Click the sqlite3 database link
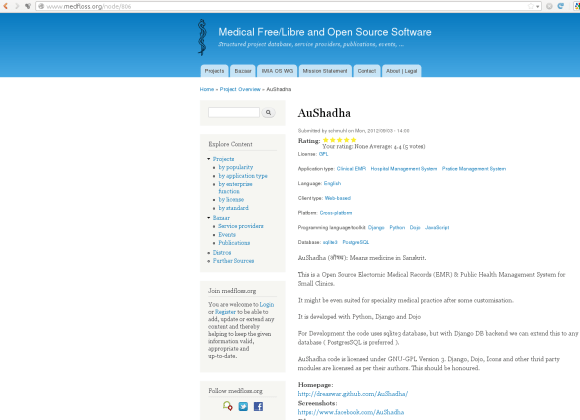The height and width of the screenshot is (420, 580). pyautogui.click(x=330, y=242)
